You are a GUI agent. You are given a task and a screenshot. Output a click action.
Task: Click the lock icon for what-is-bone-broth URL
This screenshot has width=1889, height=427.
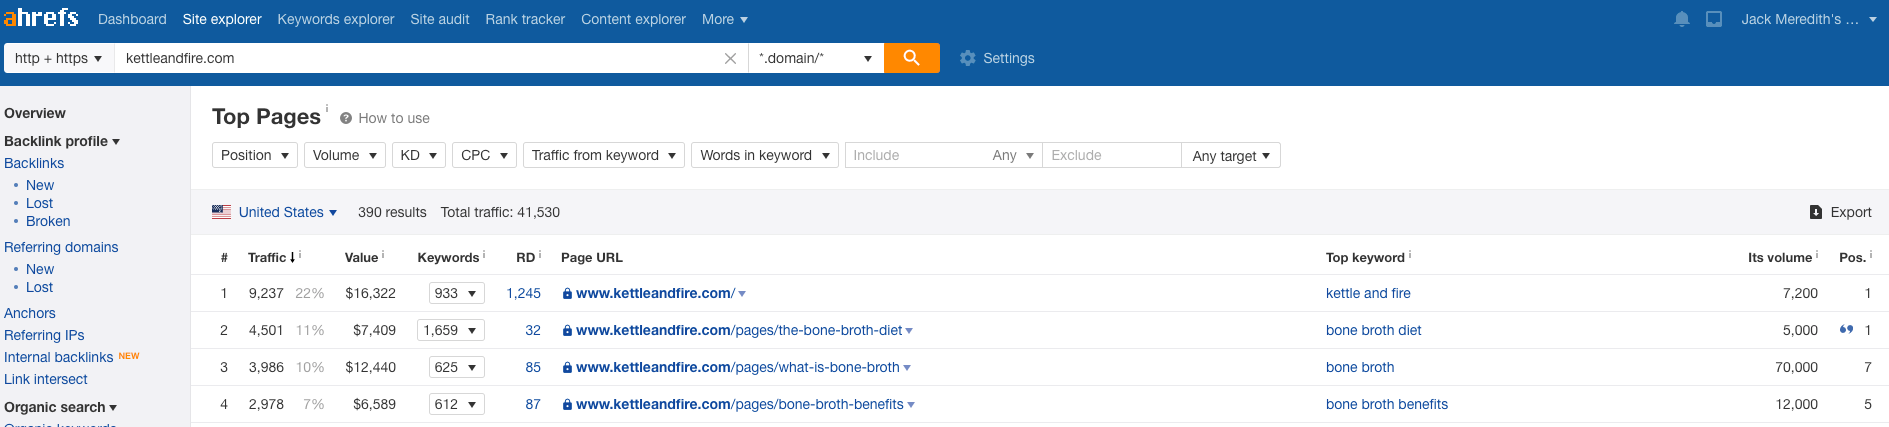[567, 367]
